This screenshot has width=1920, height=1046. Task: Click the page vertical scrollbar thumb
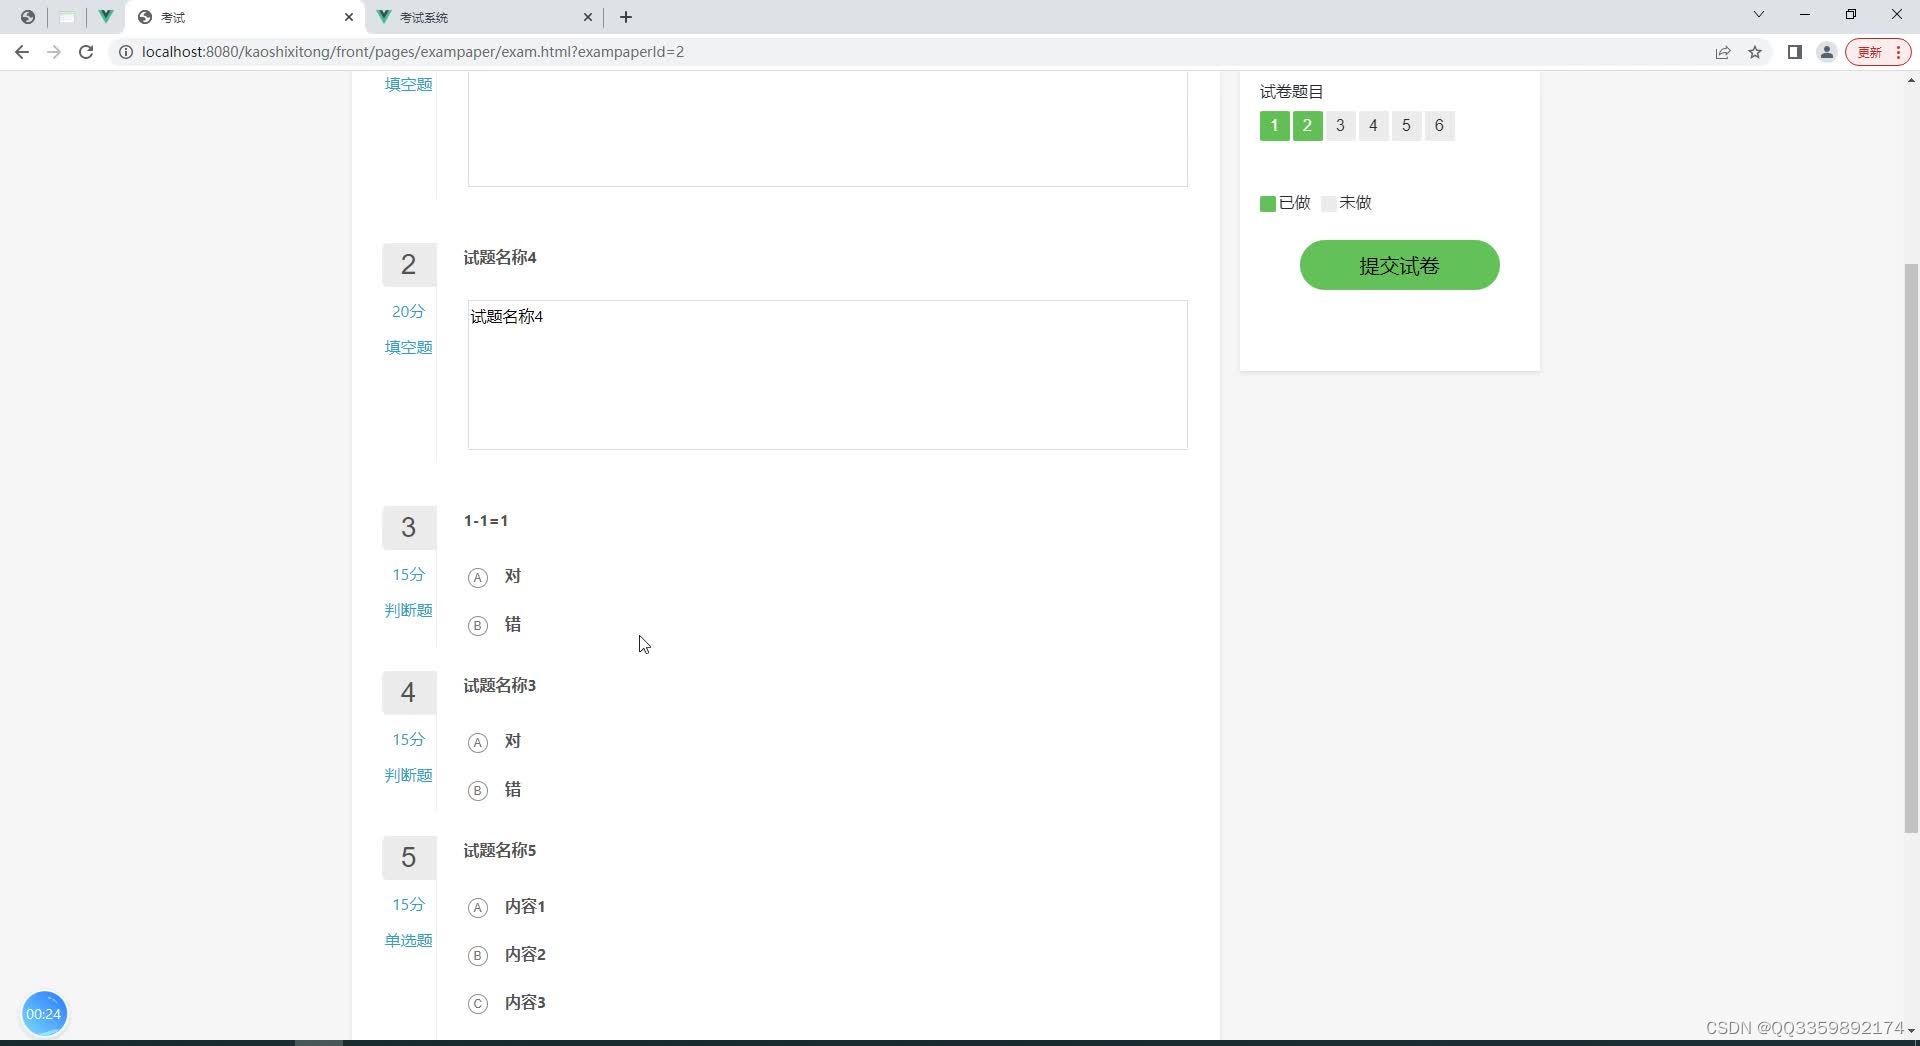1911,548
